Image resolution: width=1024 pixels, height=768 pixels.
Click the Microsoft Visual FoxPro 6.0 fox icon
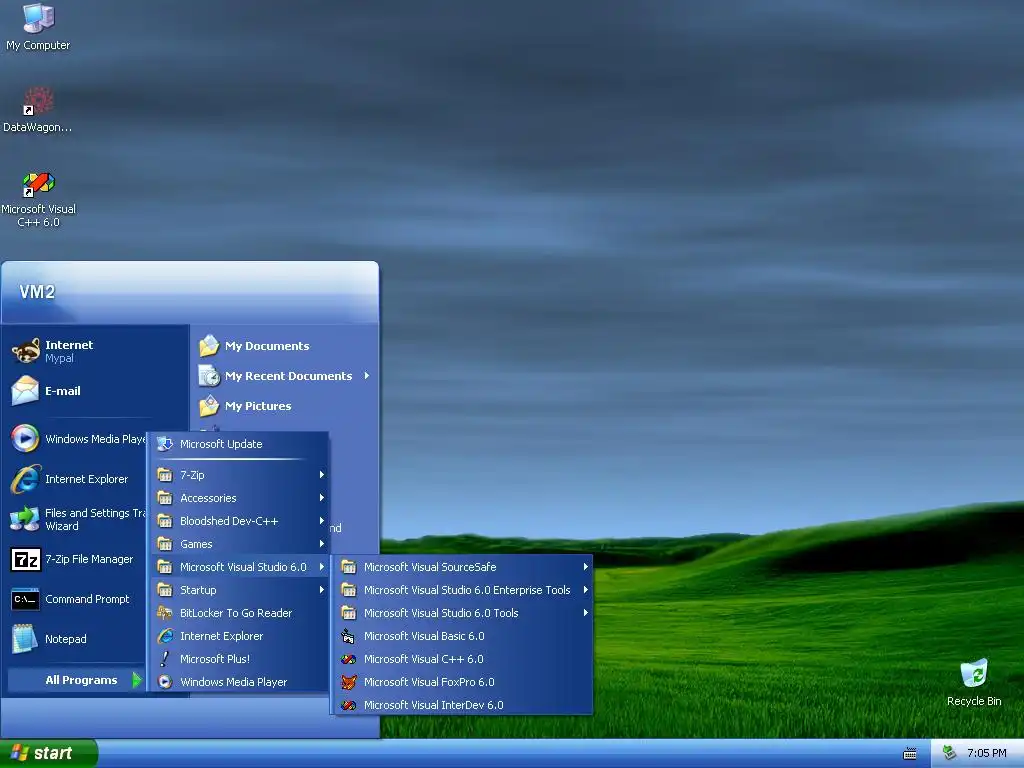click(349, 682)
